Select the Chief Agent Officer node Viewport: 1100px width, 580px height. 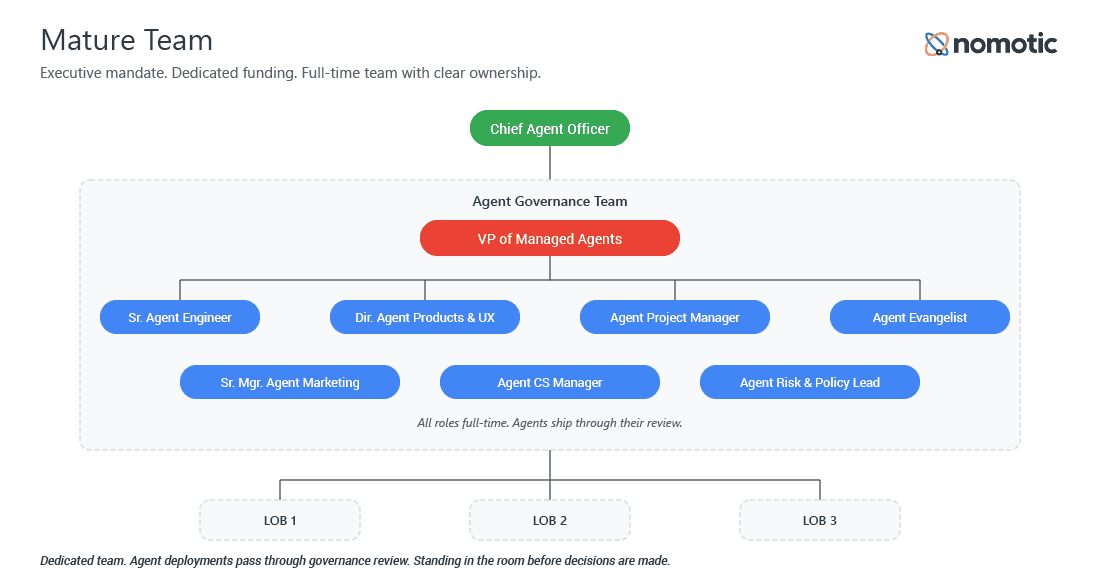[550, 129]
